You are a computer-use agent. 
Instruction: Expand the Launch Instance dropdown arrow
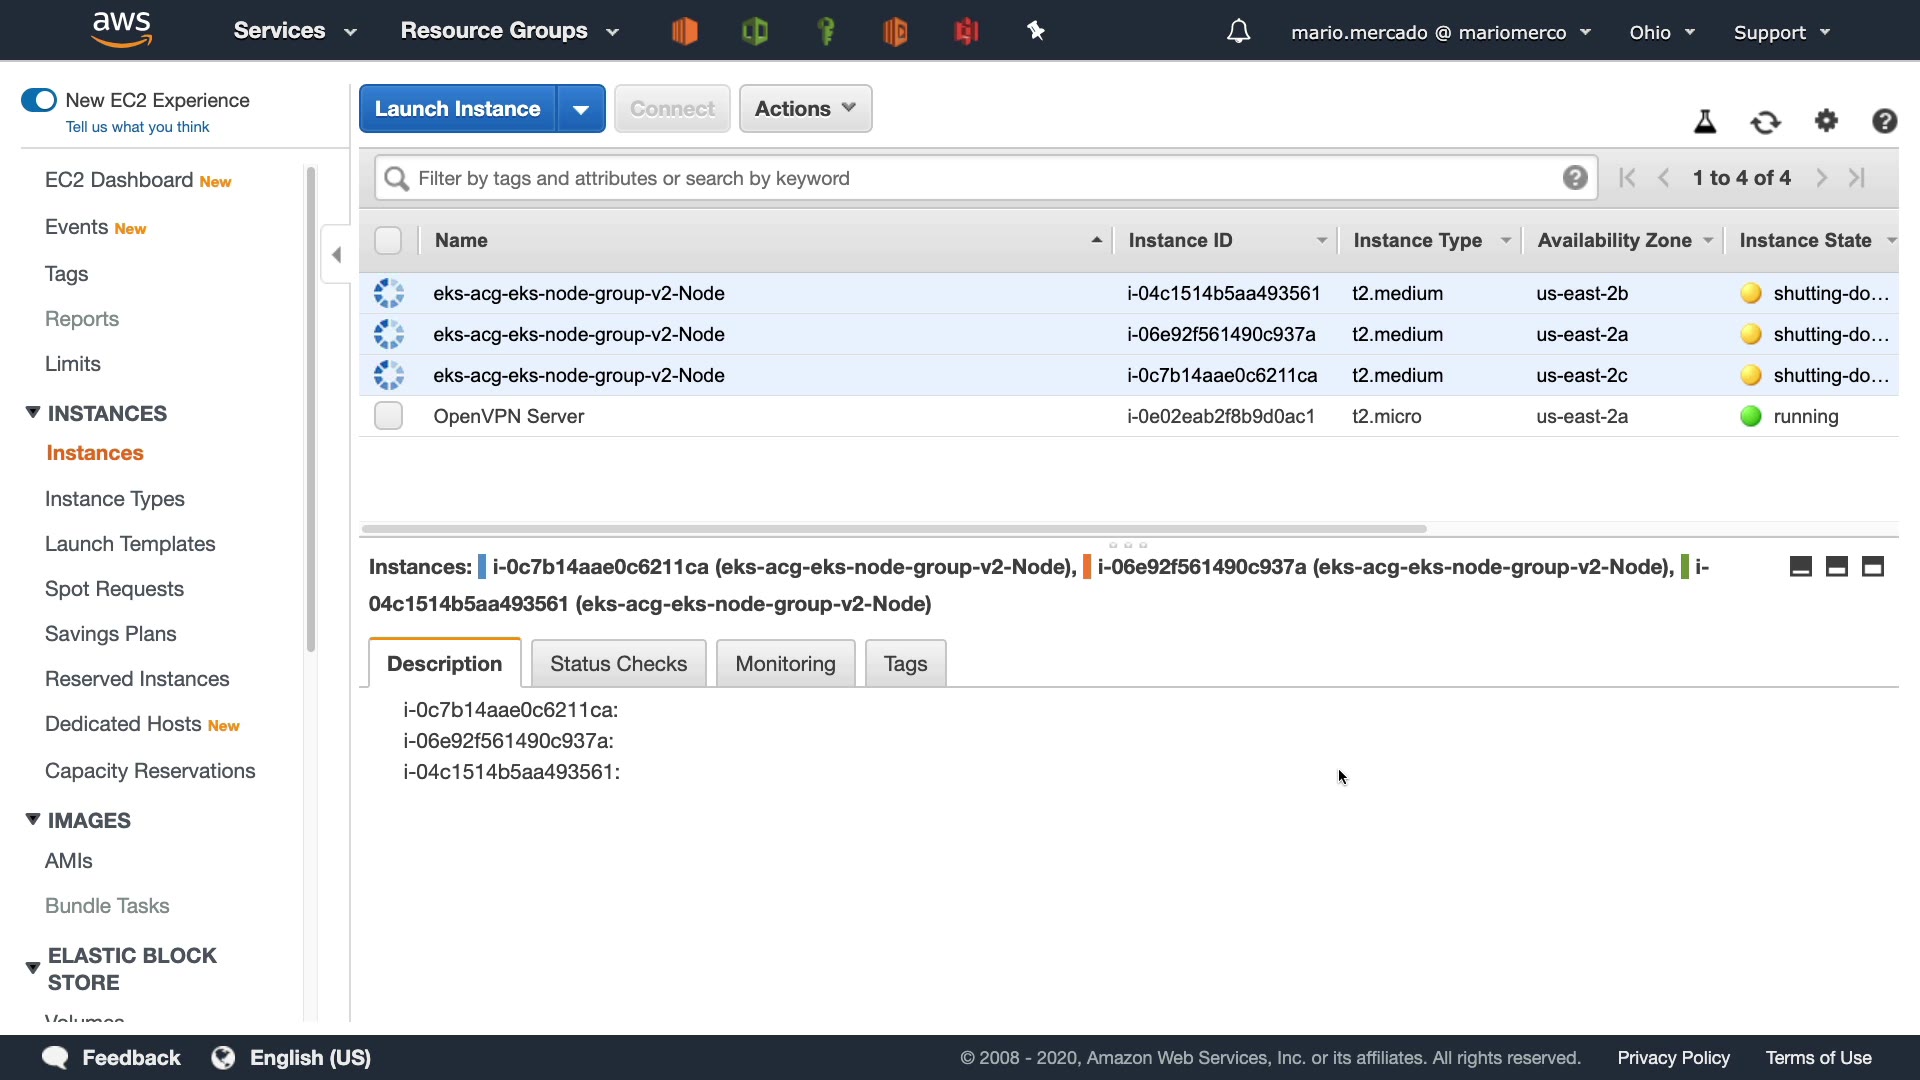581,109
